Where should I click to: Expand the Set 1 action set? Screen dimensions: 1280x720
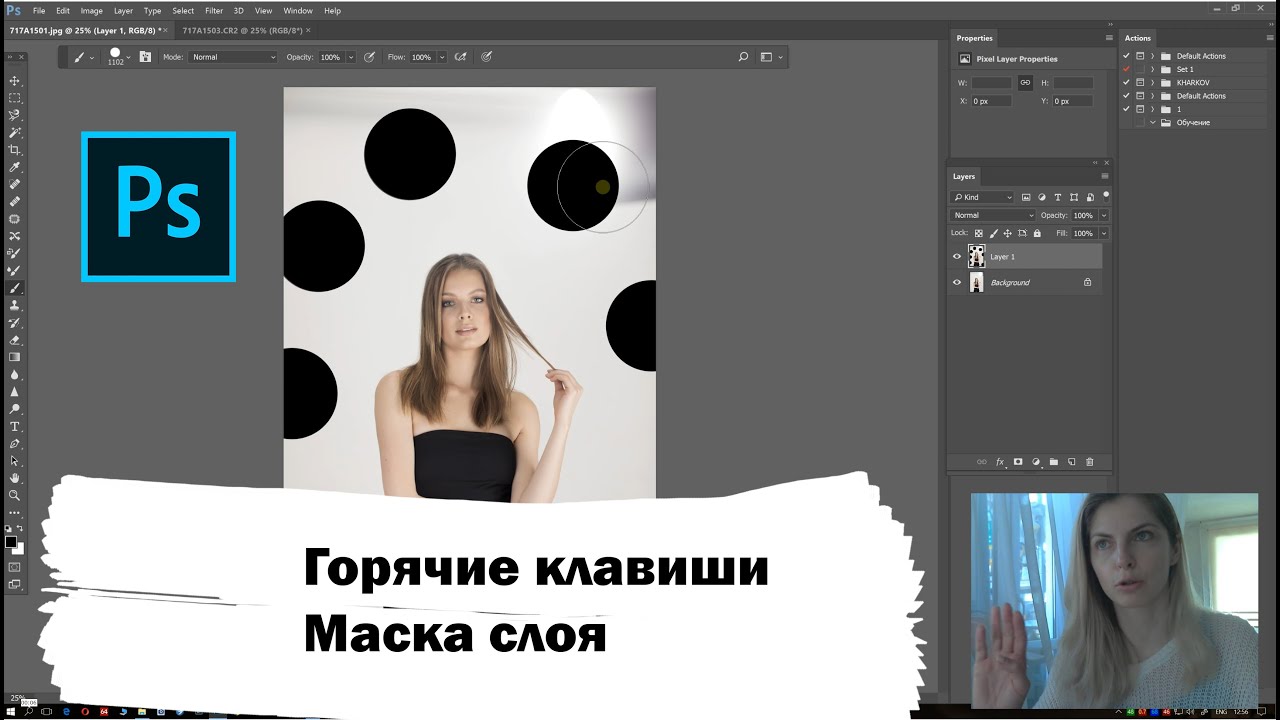(1153, 69)
